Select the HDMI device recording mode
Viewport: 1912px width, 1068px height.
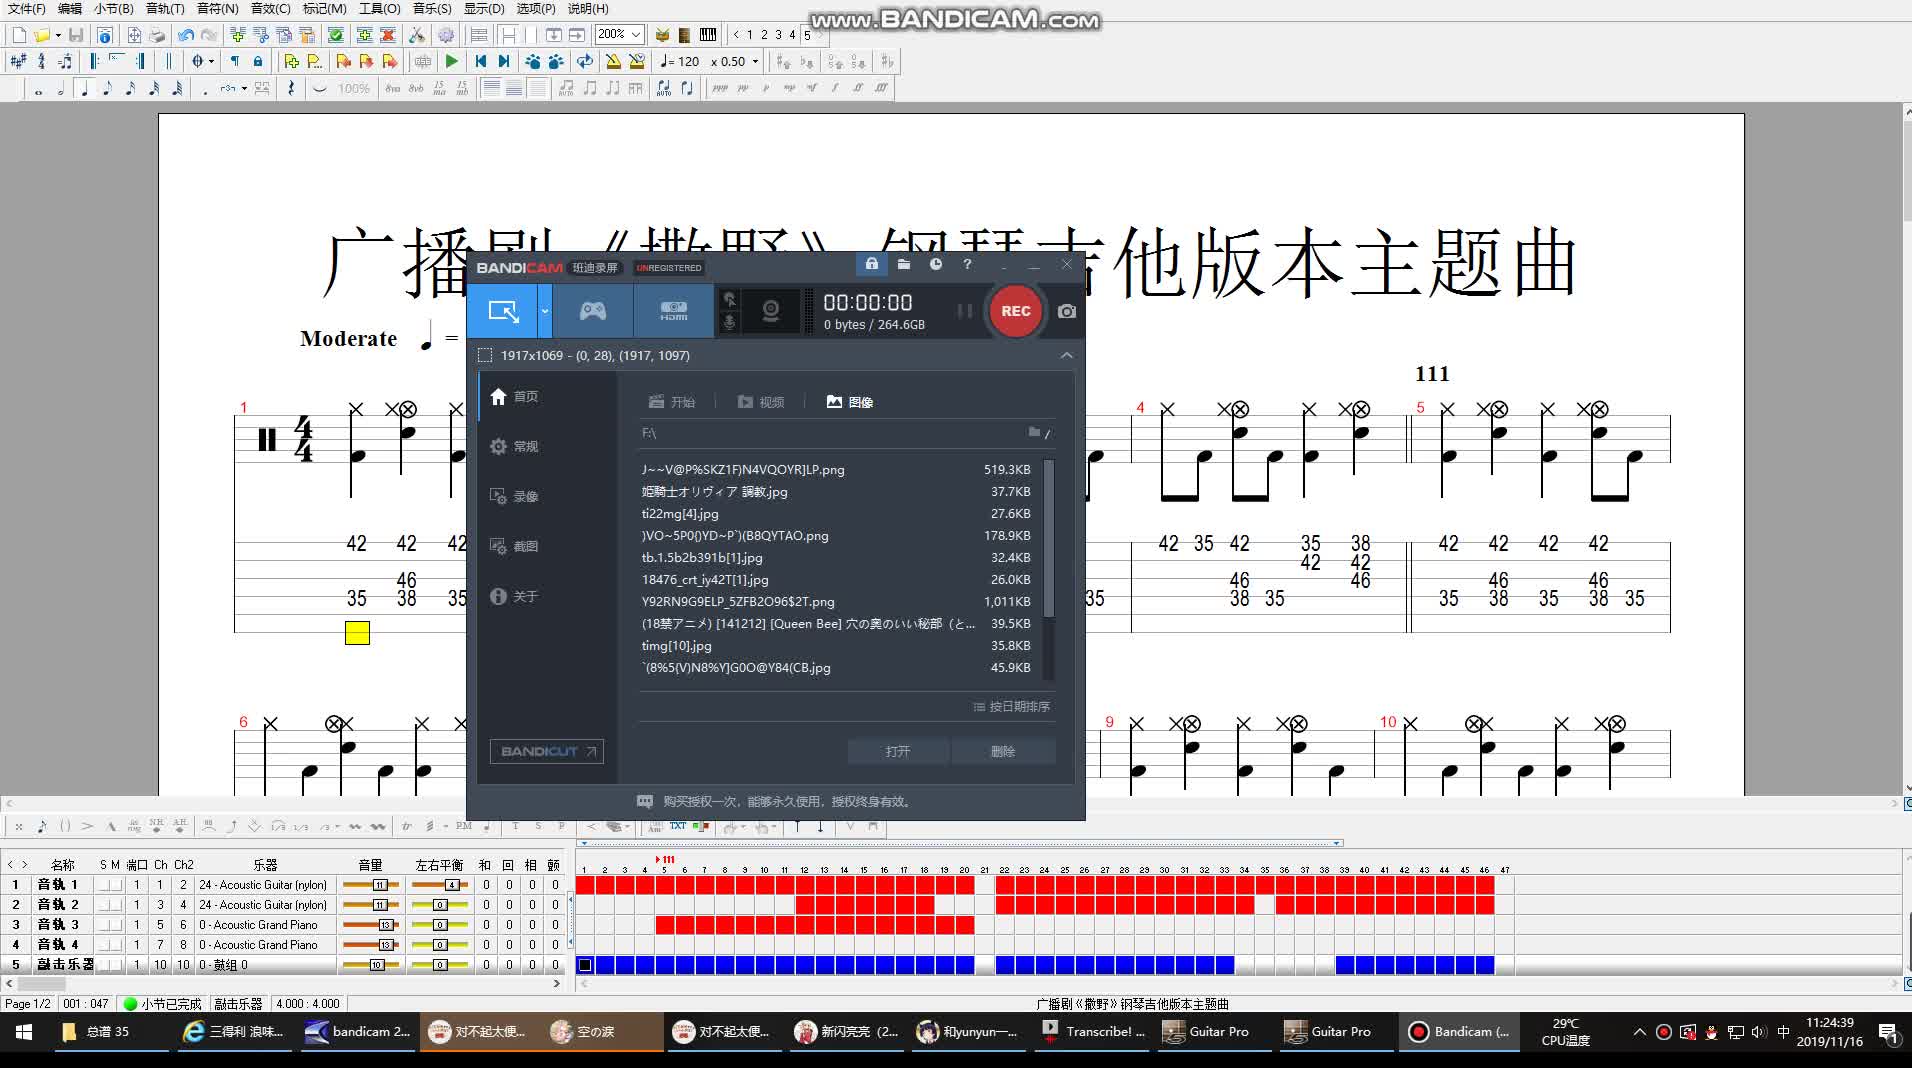tap(673, 311)
